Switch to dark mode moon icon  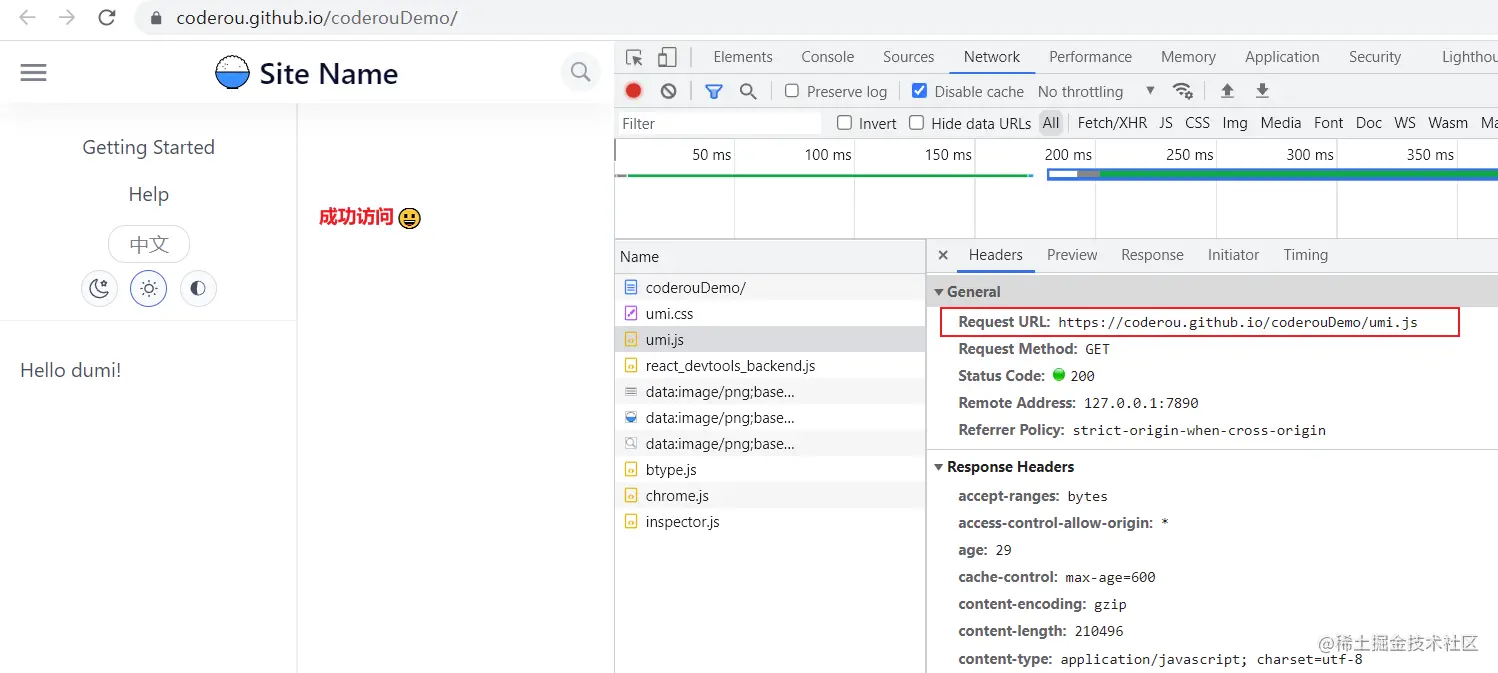[99, 289]
